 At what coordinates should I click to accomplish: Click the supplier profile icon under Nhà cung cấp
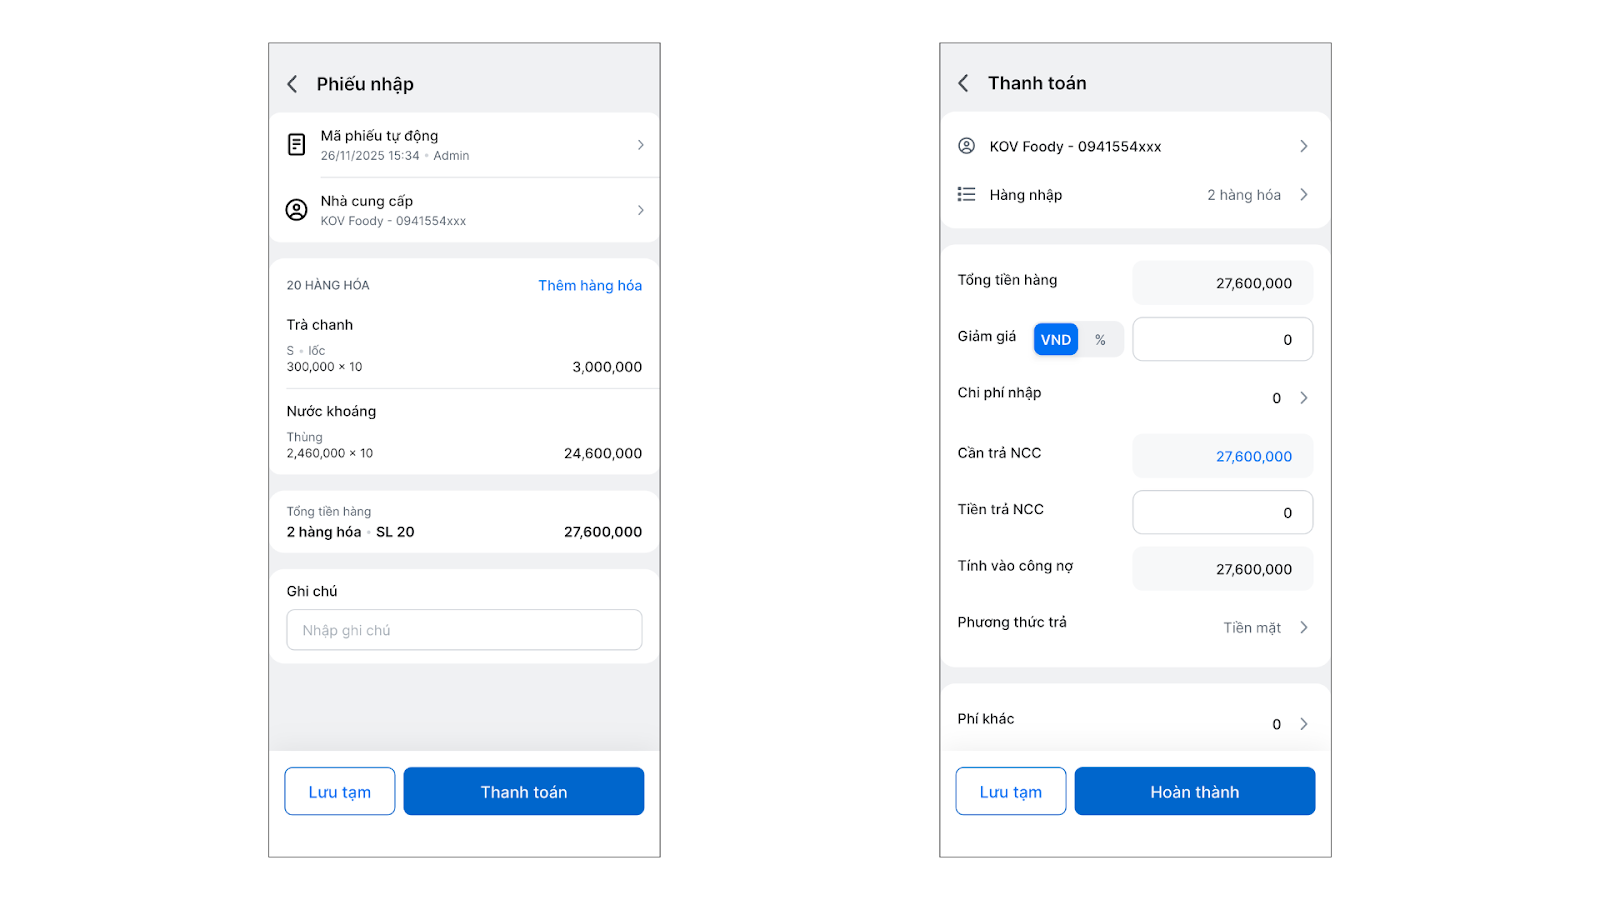(297, 210)
